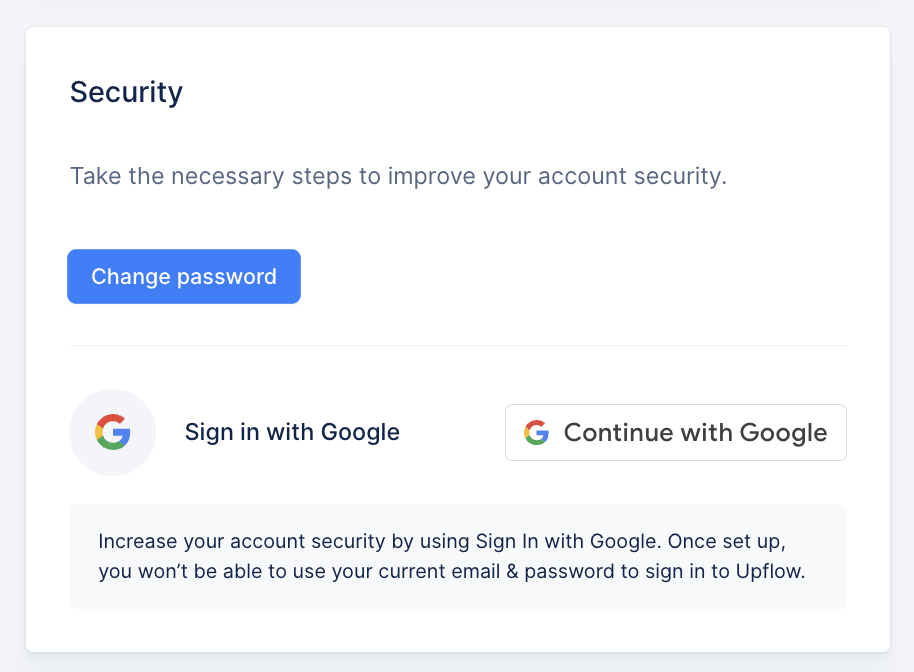Viewport: 914px width, 672px height.
Task: Click the round Google logo badge
Action: [x=113, y=432]
